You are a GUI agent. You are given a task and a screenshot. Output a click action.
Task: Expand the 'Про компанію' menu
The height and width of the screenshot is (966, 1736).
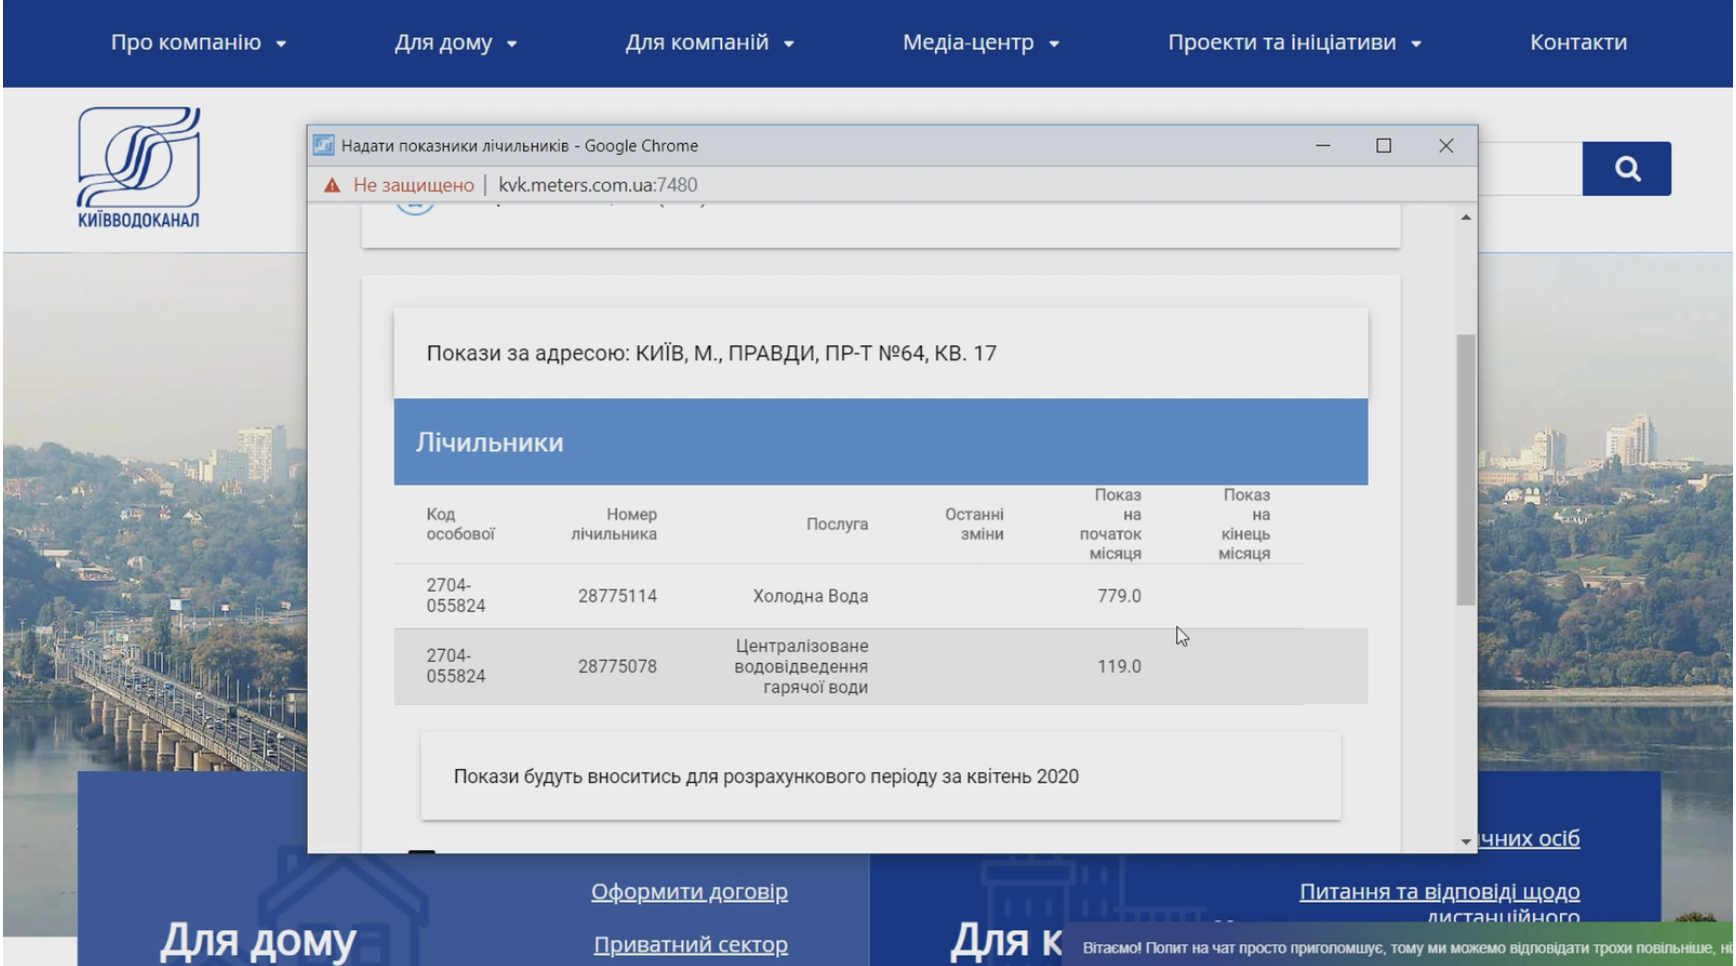[198, 43]
